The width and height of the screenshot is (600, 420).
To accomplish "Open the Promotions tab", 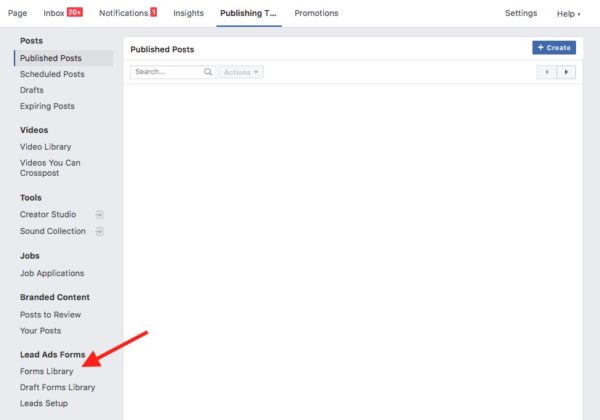I will 316,13.
